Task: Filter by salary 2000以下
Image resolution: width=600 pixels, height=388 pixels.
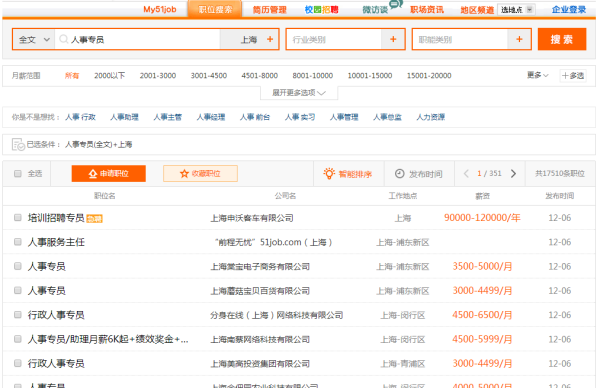Action: point(109,76)
